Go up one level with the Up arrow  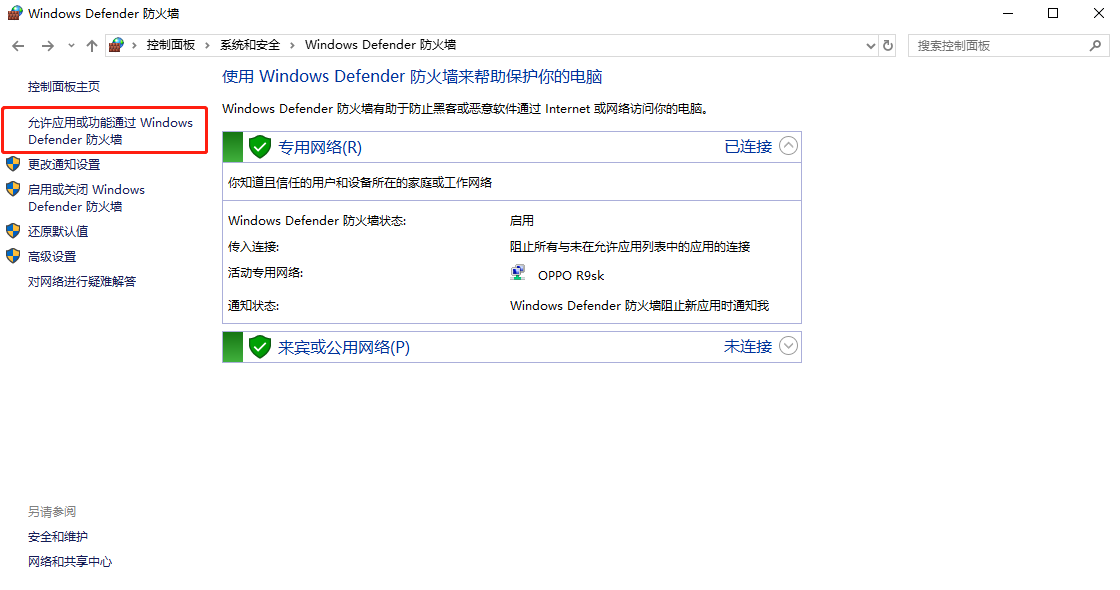[x=91, y=46]
